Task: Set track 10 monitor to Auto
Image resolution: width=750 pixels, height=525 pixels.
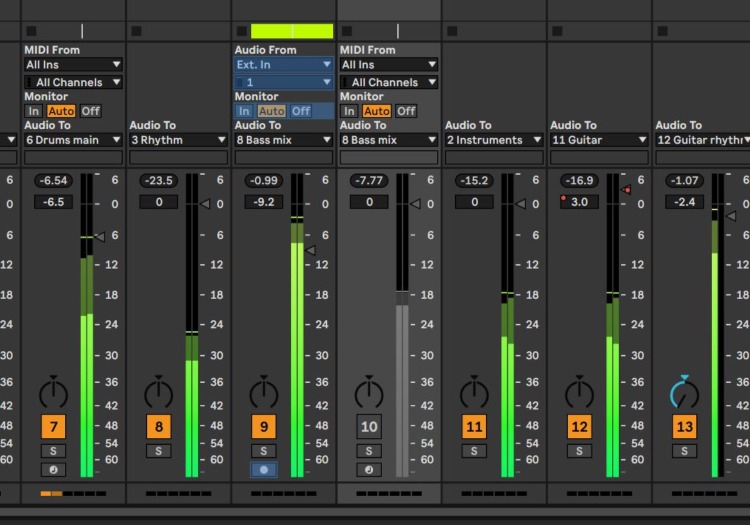Action: tap(377, 111)
